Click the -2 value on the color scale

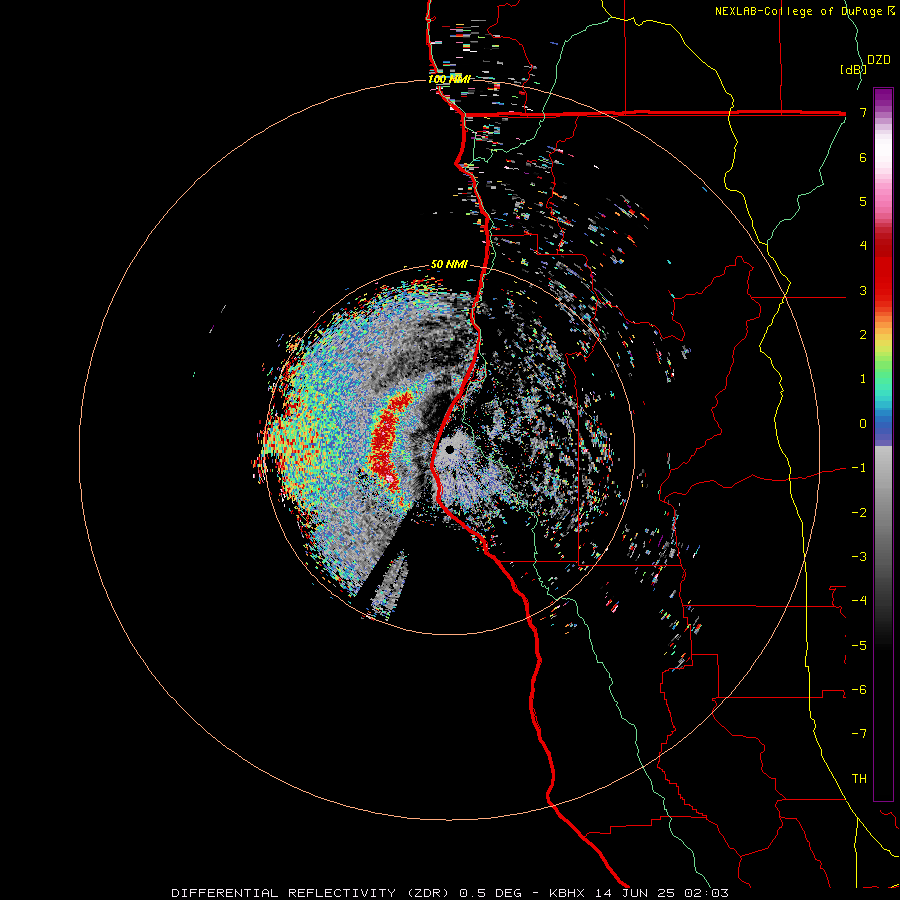coord(859,513)
